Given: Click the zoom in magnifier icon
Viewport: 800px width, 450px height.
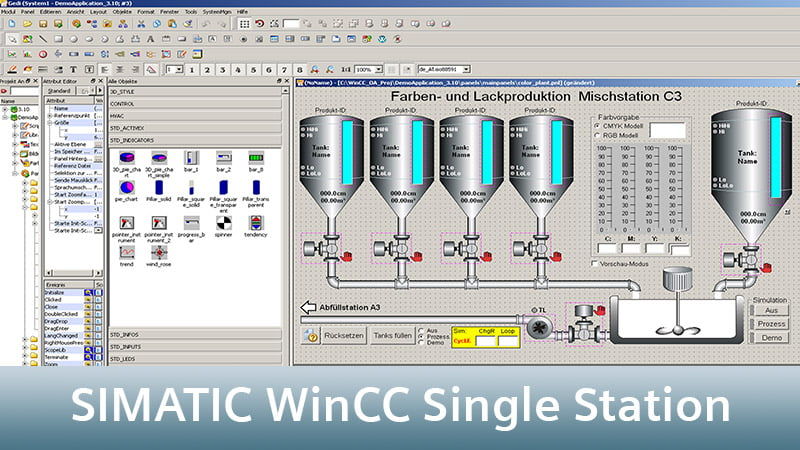Looking at the screenshot, I should (315, 69).
